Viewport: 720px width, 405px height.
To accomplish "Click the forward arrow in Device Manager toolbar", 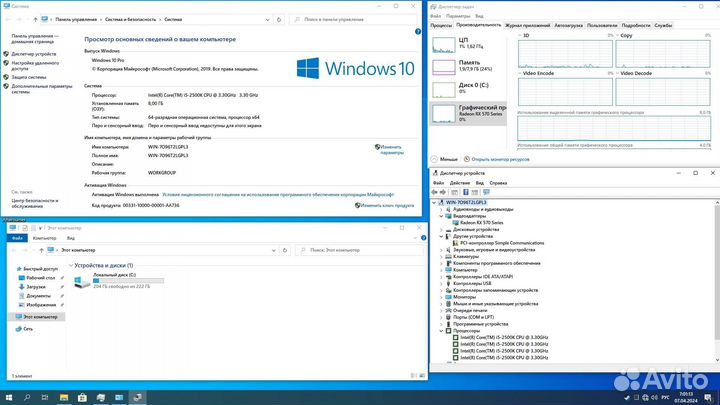I will [443, 192].
